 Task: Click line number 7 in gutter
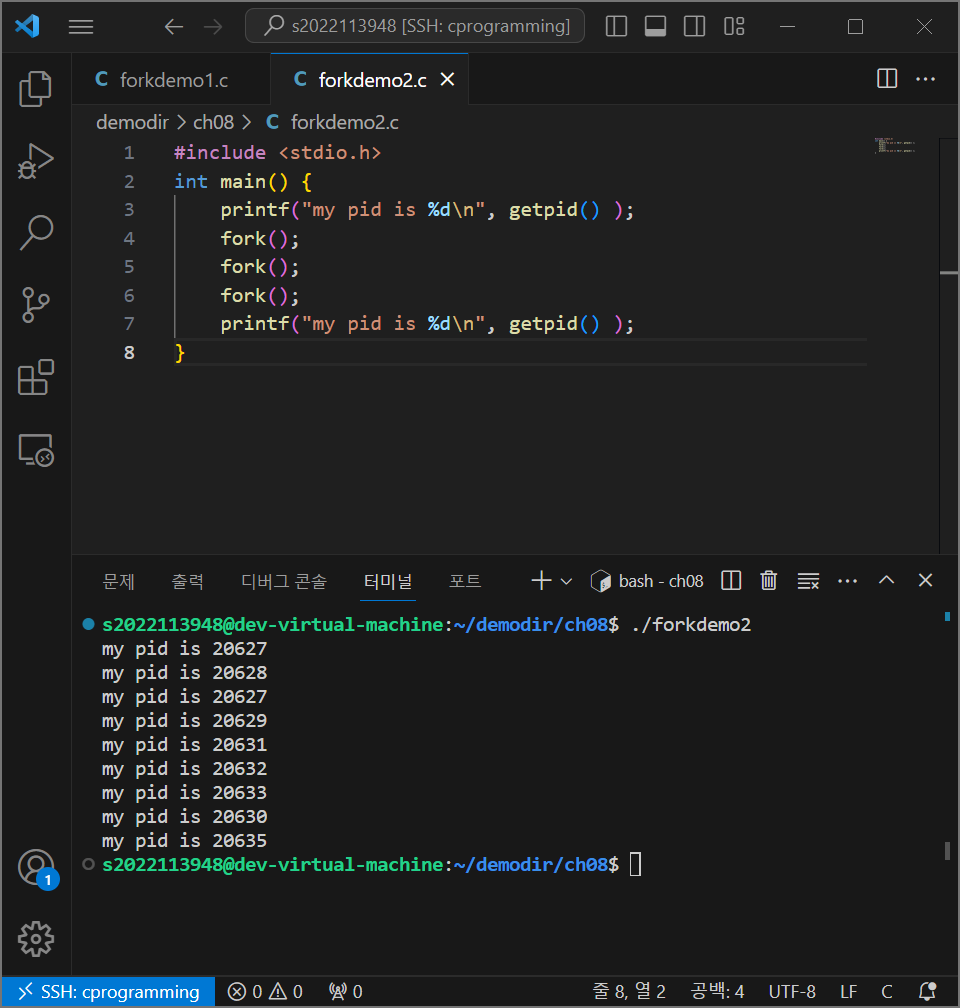point(129,323)
